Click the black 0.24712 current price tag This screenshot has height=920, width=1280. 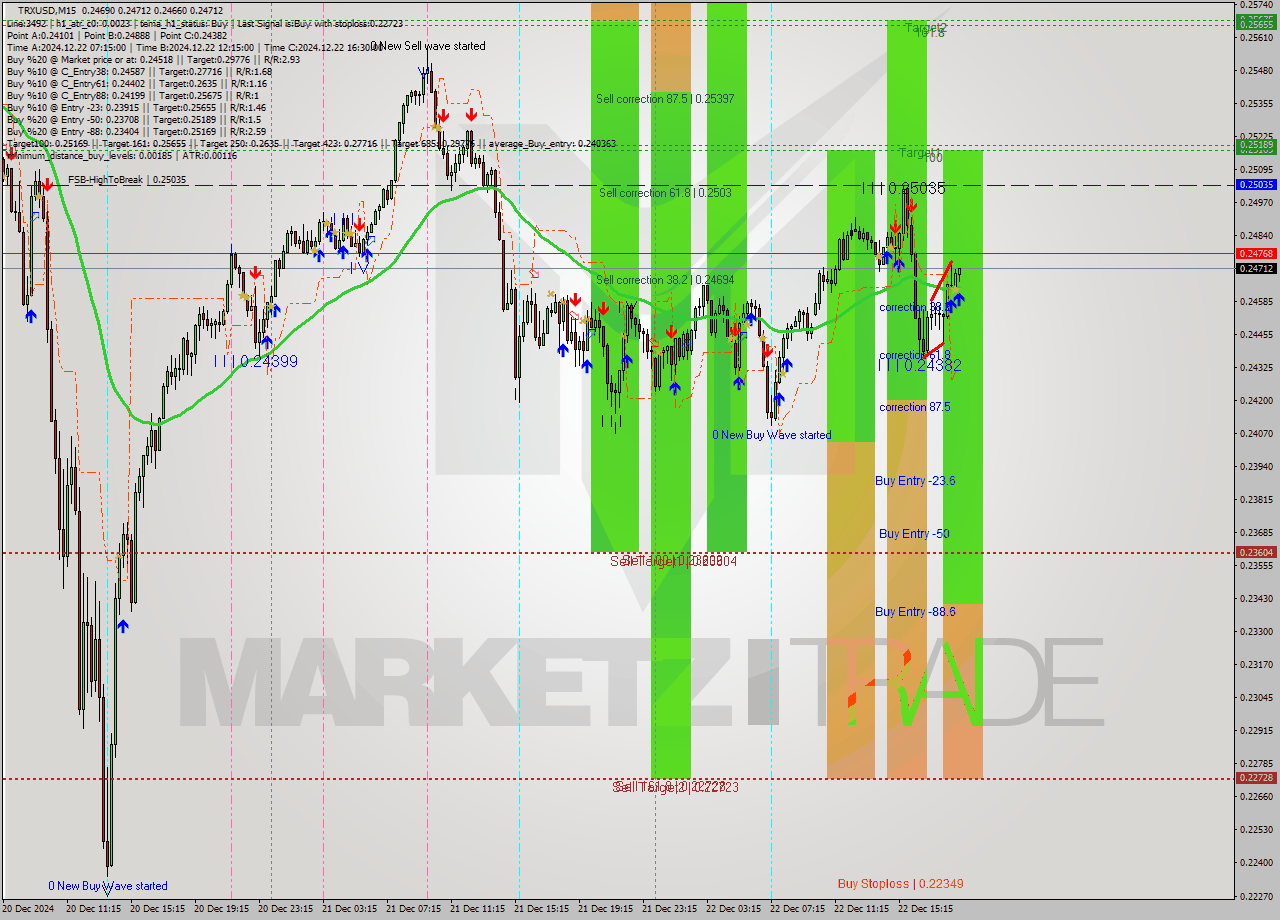pos(1257,268)
